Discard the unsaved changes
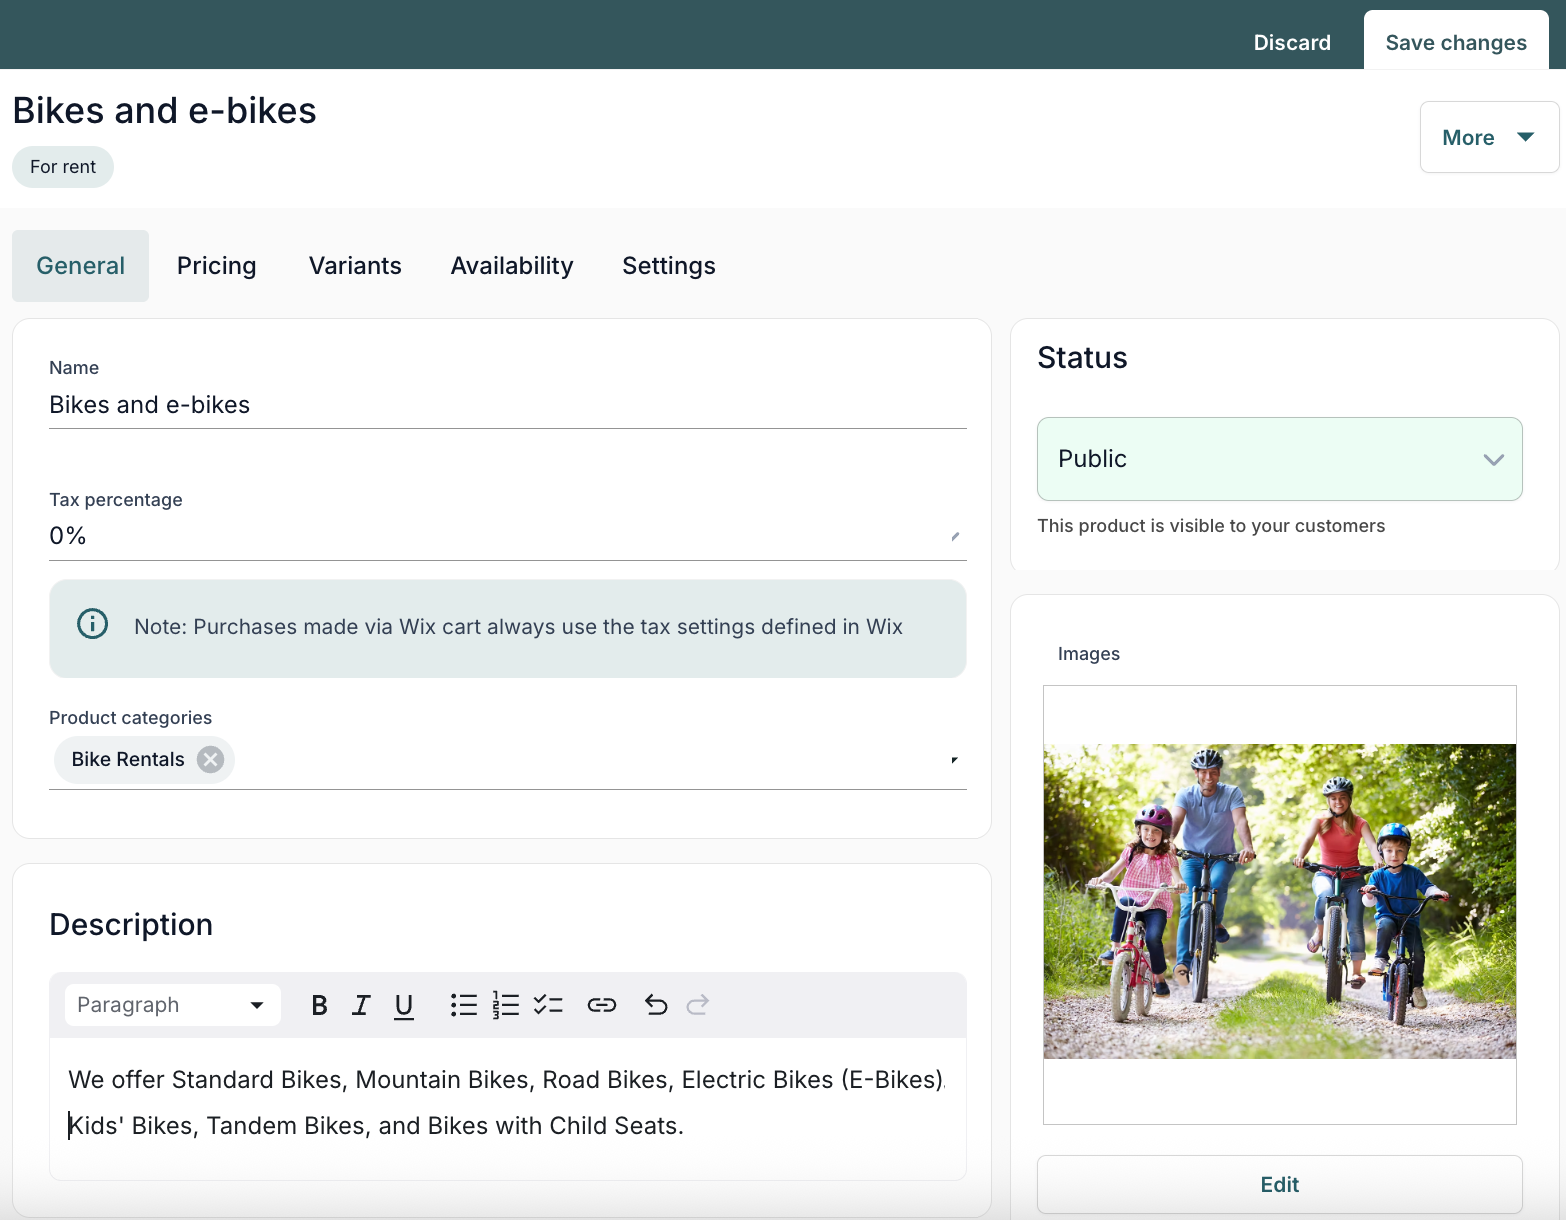Viewport: 1566px width, 1220px height. [1292, 42]
